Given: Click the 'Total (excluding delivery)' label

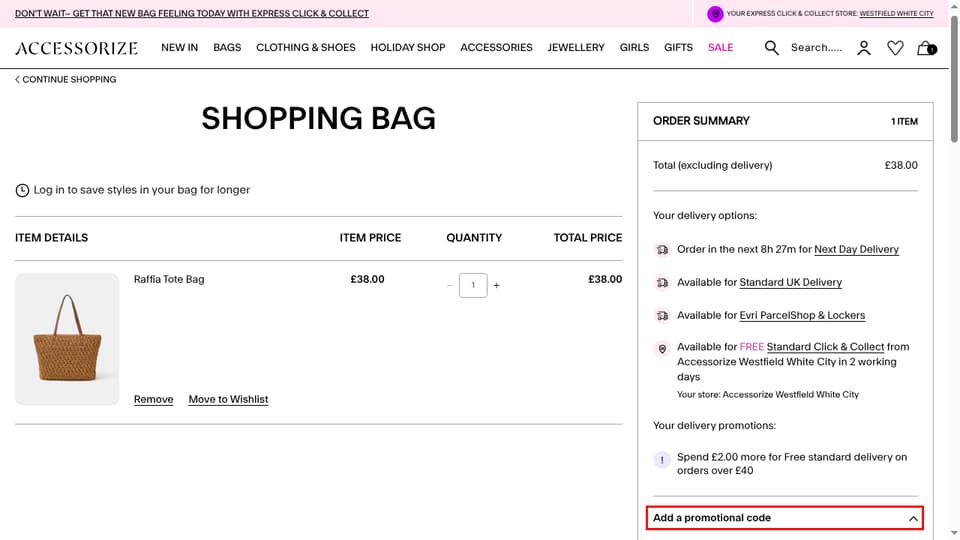Looking at the screenshot, I should [x=713, y=165].
